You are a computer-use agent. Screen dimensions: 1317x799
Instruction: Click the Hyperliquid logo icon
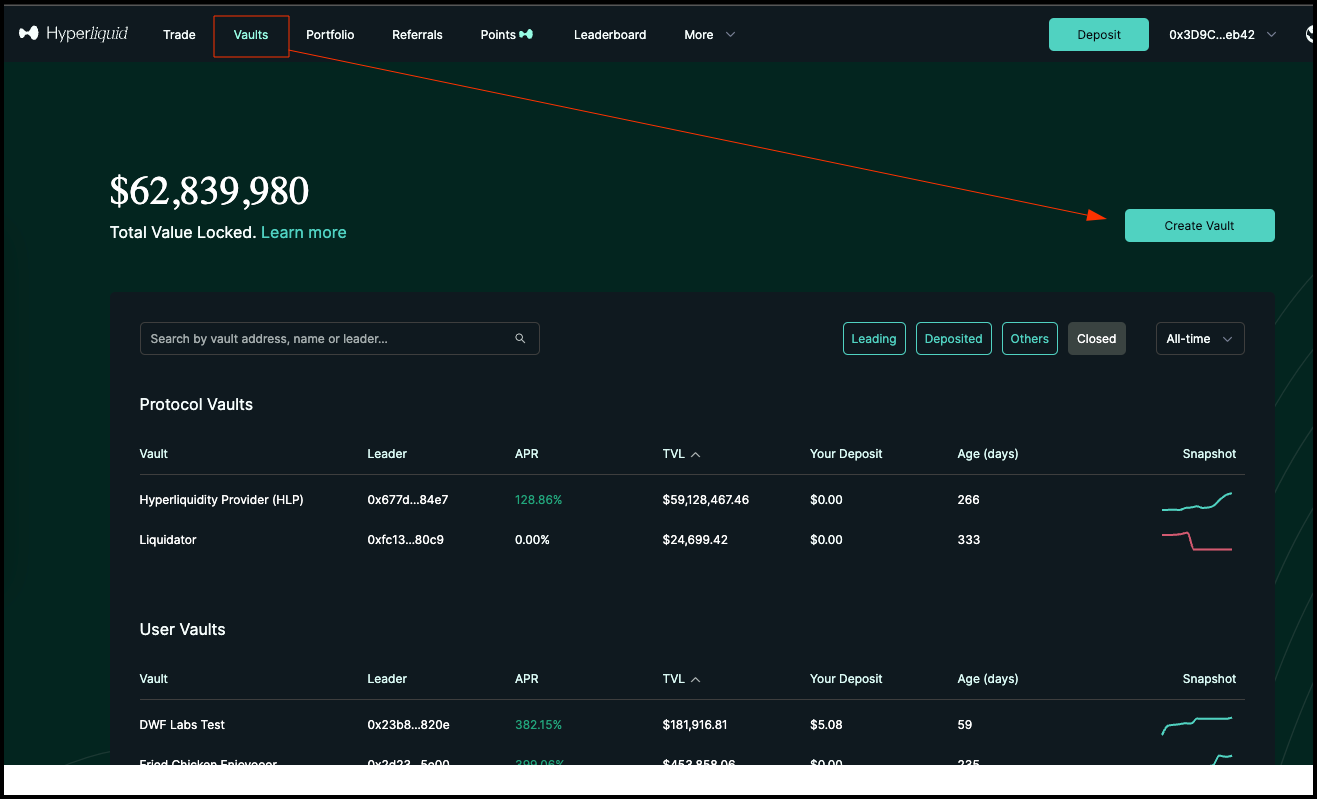pos(29,34)
